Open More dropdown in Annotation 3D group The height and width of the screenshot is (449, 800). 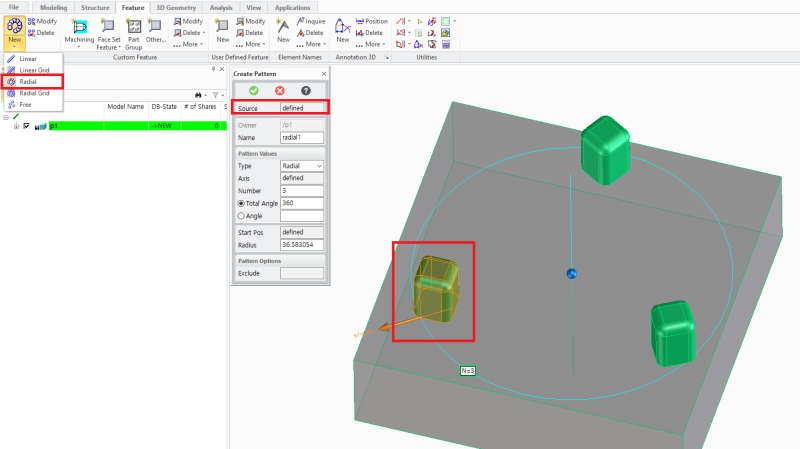click(370, 44)
